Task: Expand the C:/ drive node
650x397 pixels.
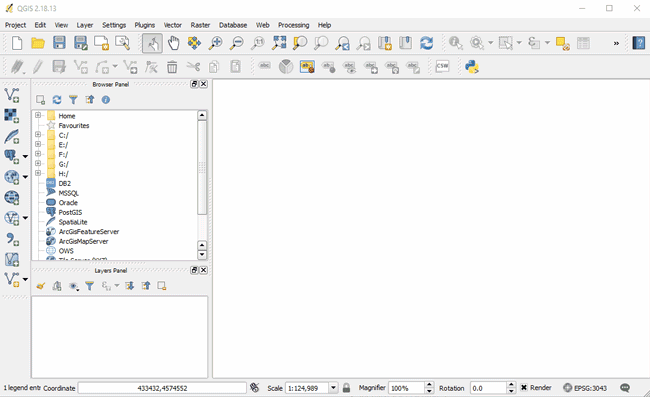Action: click(38, 135)
